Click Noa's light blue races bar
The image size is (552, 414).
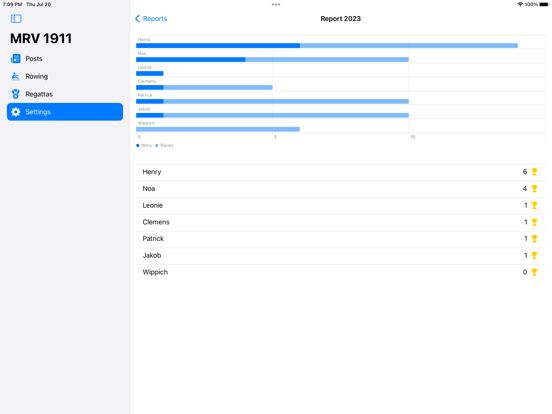coord(327,59)
